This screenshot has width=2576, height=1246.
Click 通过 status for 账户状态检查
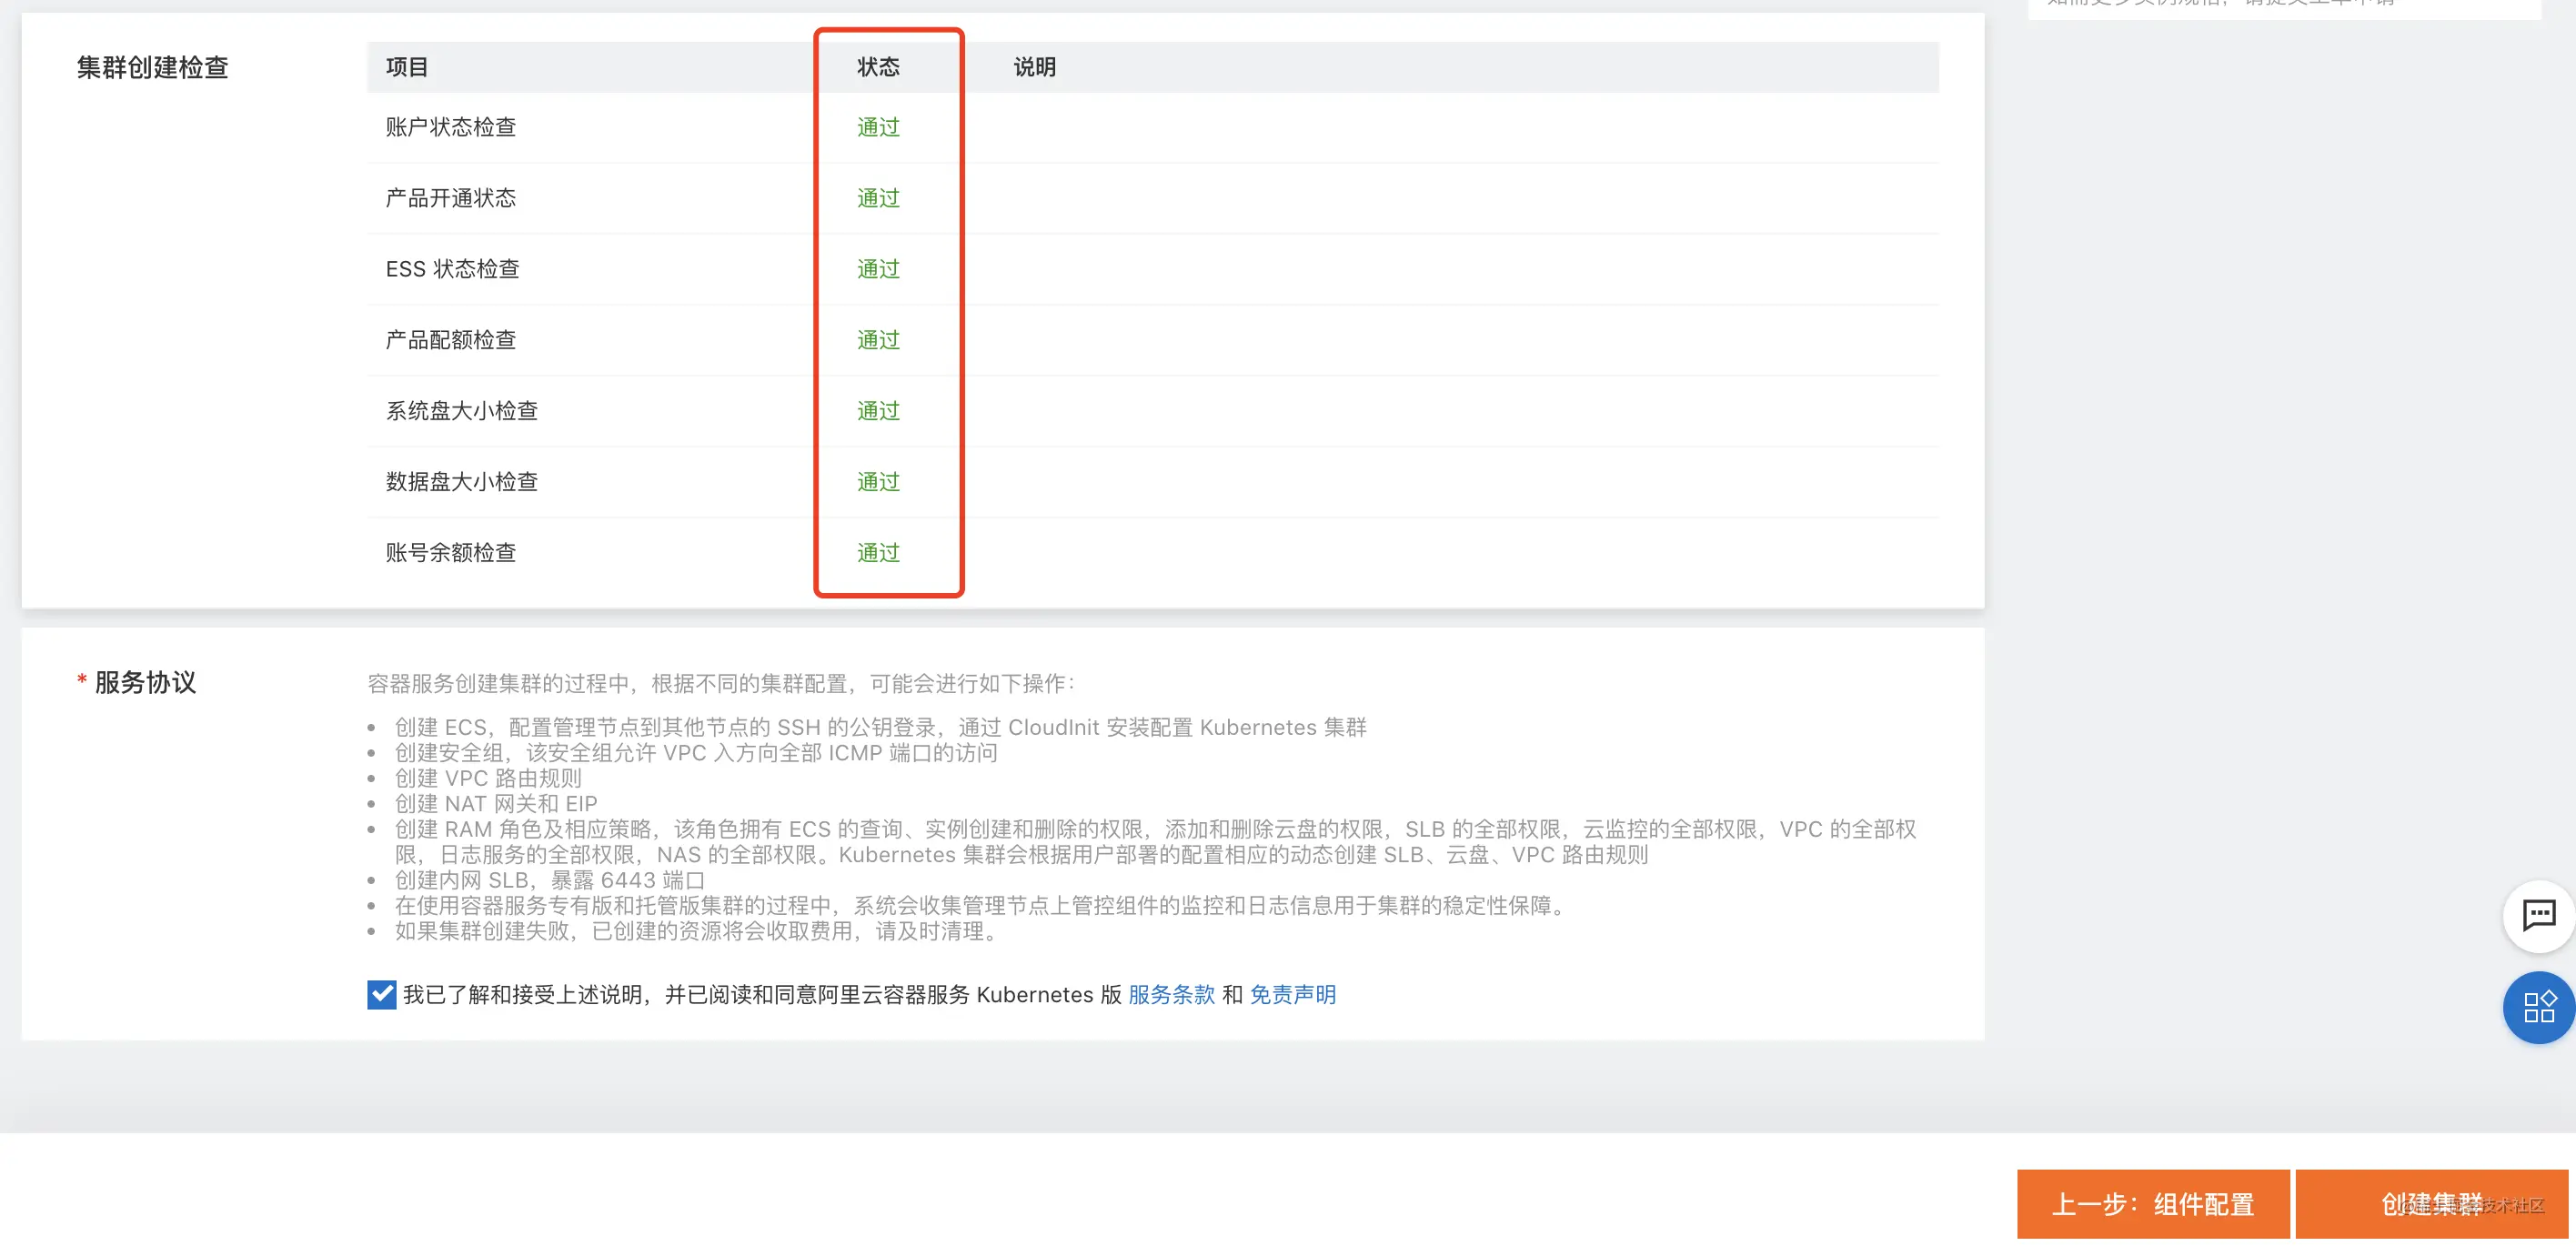click(x=878, y=127)
